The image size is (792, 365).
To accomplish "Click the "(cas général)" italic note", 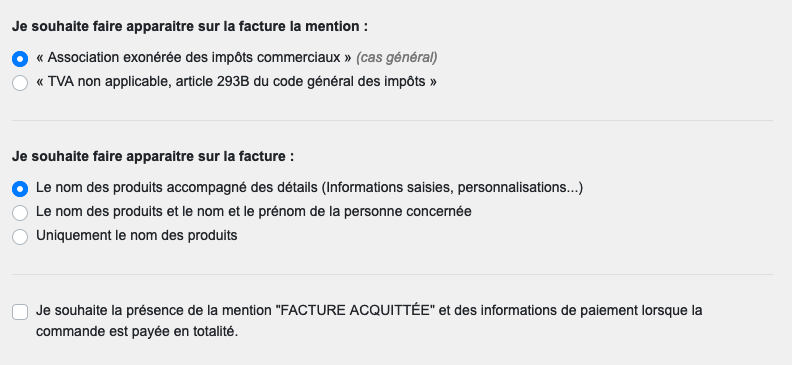I will pyautogui.click(x=397, y=58).
